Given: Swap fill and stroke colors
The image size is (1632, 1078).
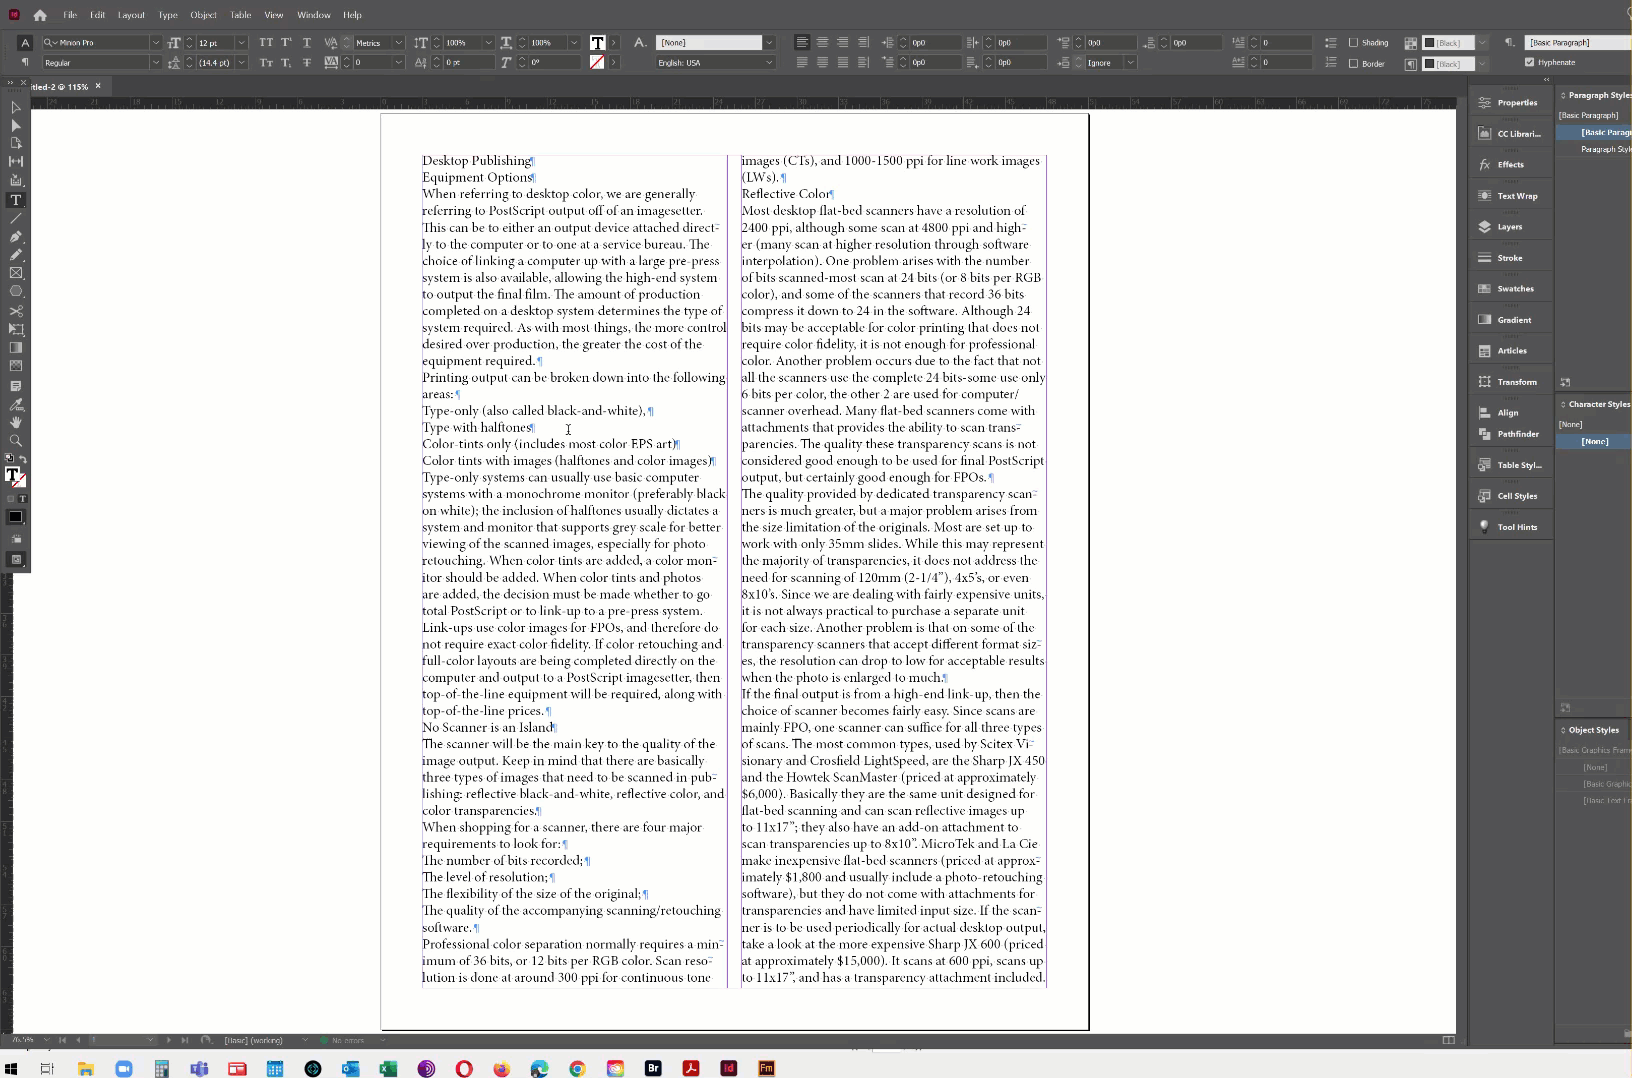Looking at the screenshot, I should 23,459.
